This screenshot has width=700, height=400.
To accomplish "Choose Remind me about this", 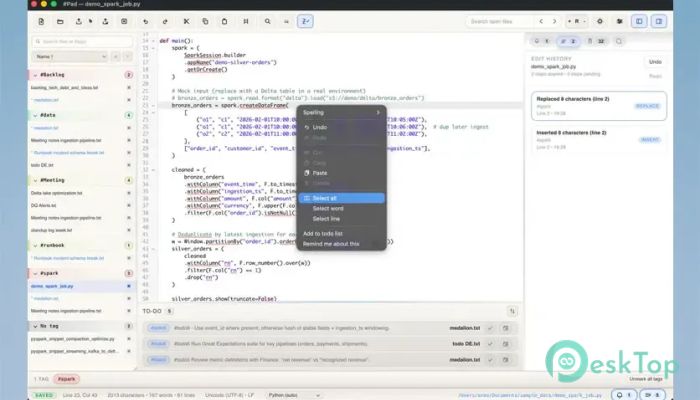I will click(x=342, y=244).
